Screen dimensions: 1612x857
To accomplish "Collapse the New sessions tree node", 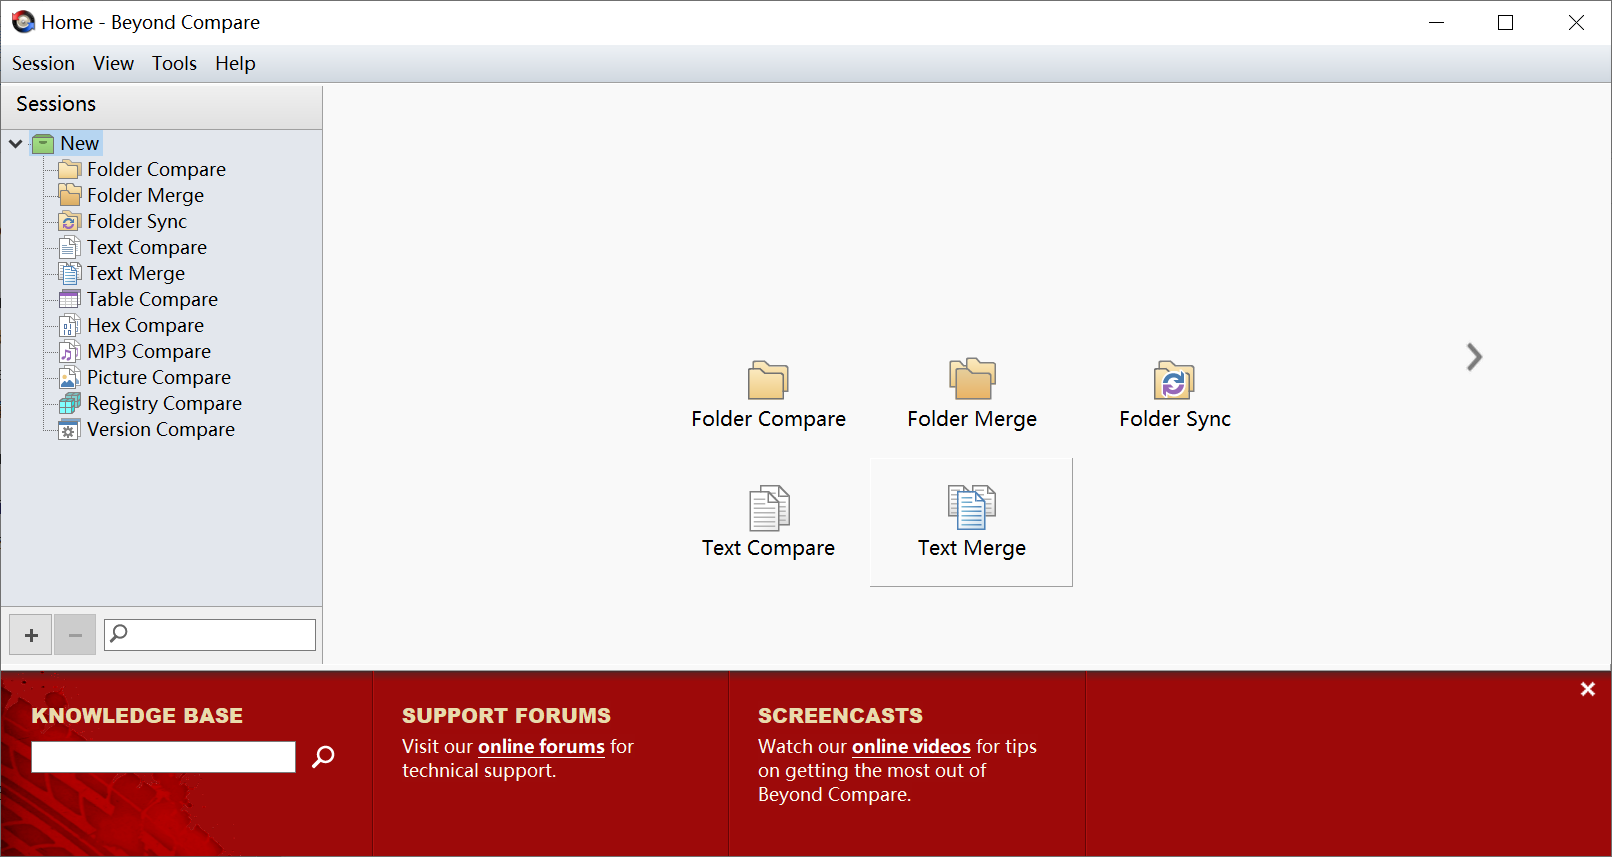I will [16, 143].
